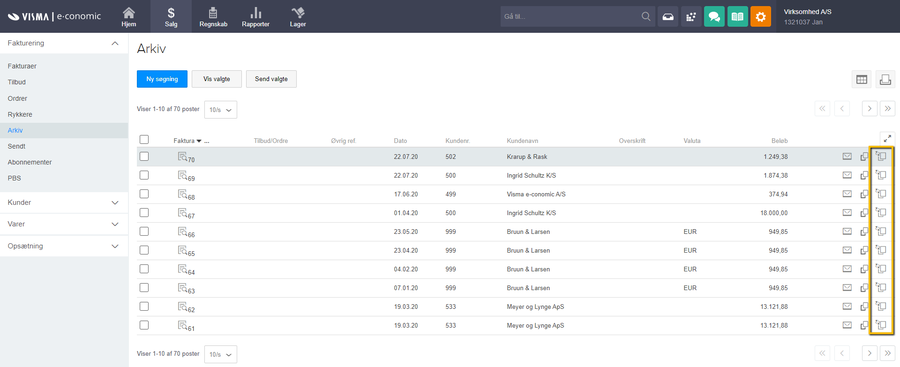View invoice 66 details icon
Screen dimensions: 900x367
point(183,231)
